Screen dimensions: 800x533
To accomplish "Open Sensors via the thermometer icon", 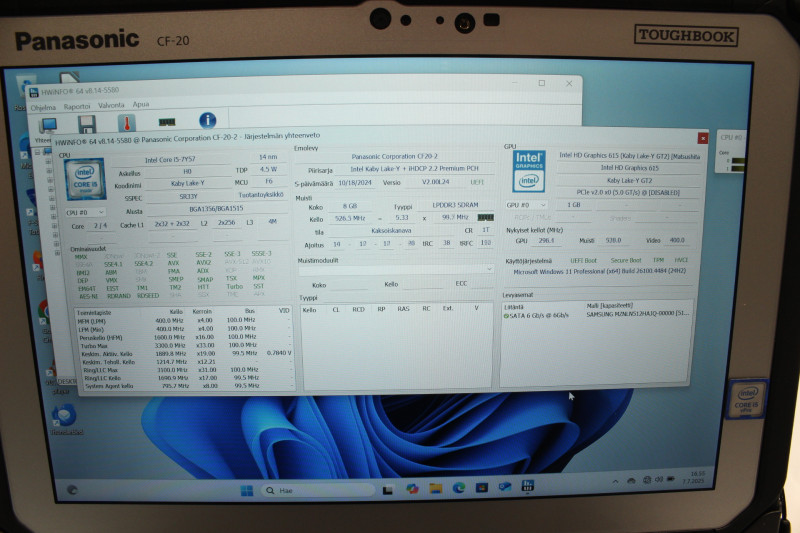I will 127,123.
